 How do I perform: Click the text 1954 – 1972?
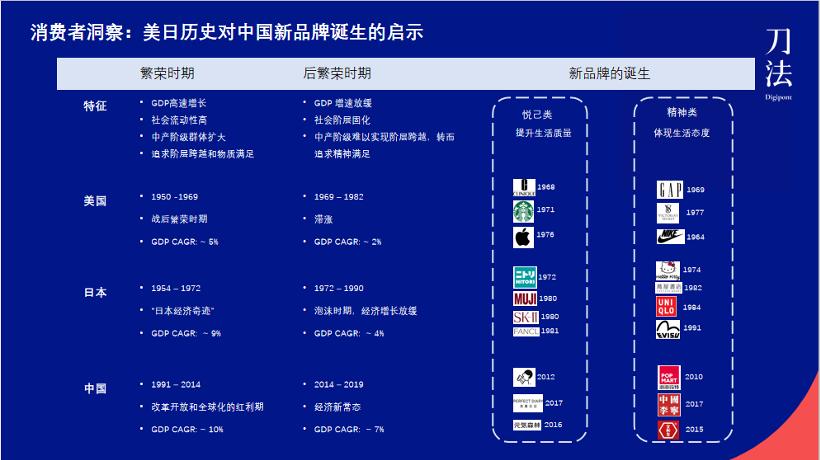coord(176,288)
